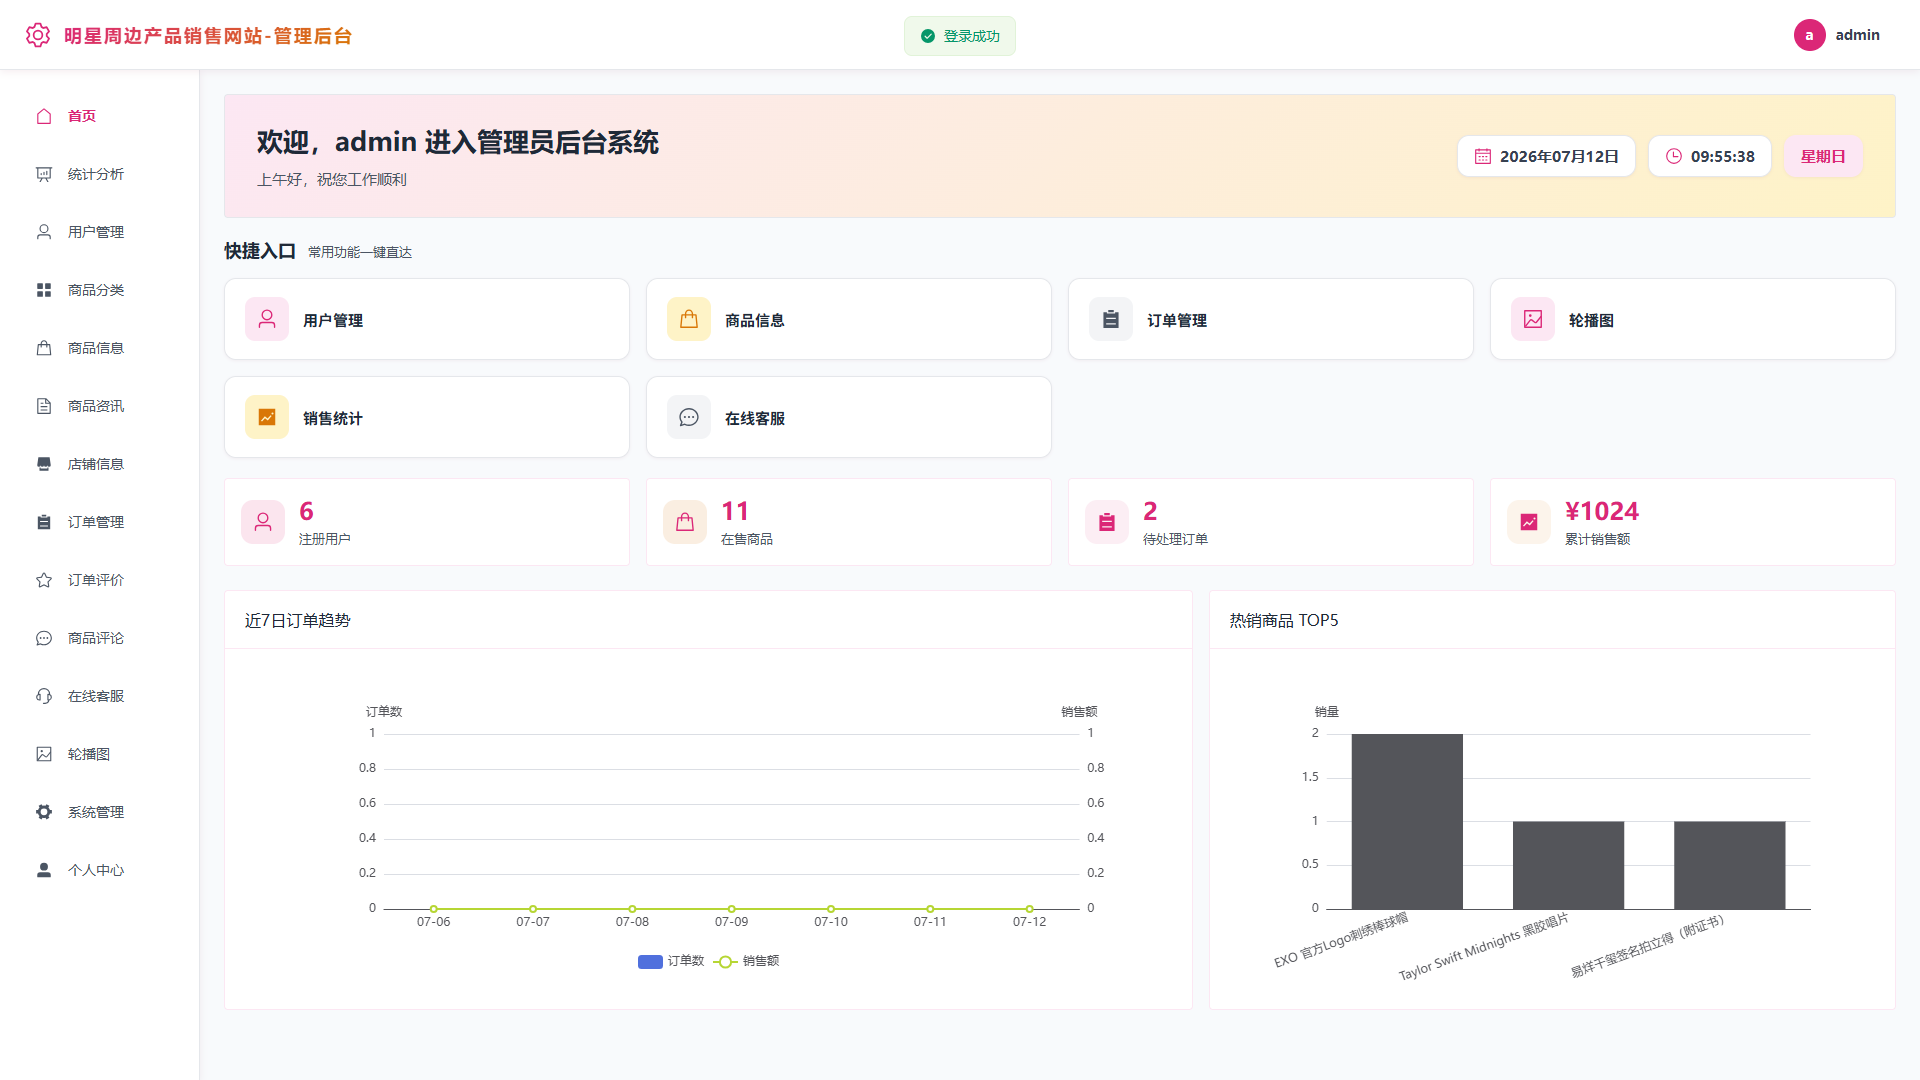This screenshot has width=1920, height=1080.
Task: Click the 待处理订单 stat card
Action: 1270,522
